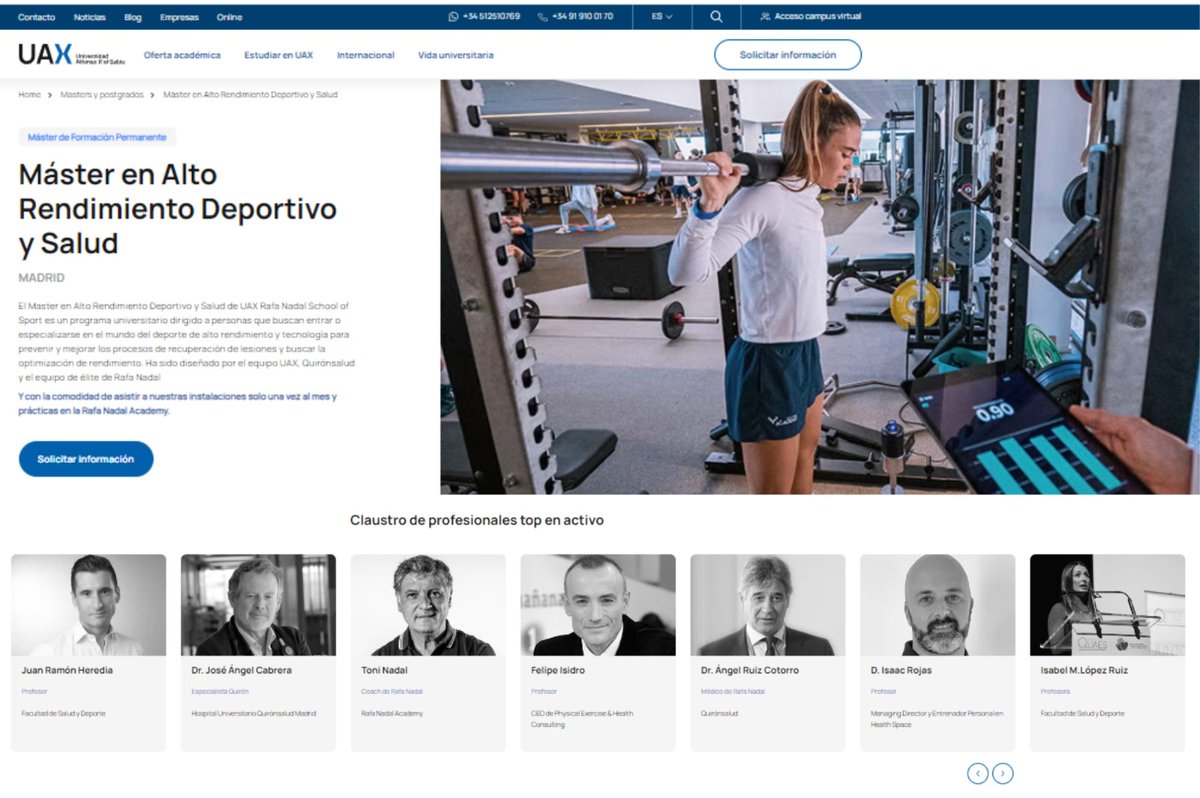Screen dimensions: 1200x798
Task: Open Estudiar en UAX menu
Action: point(278,55)
